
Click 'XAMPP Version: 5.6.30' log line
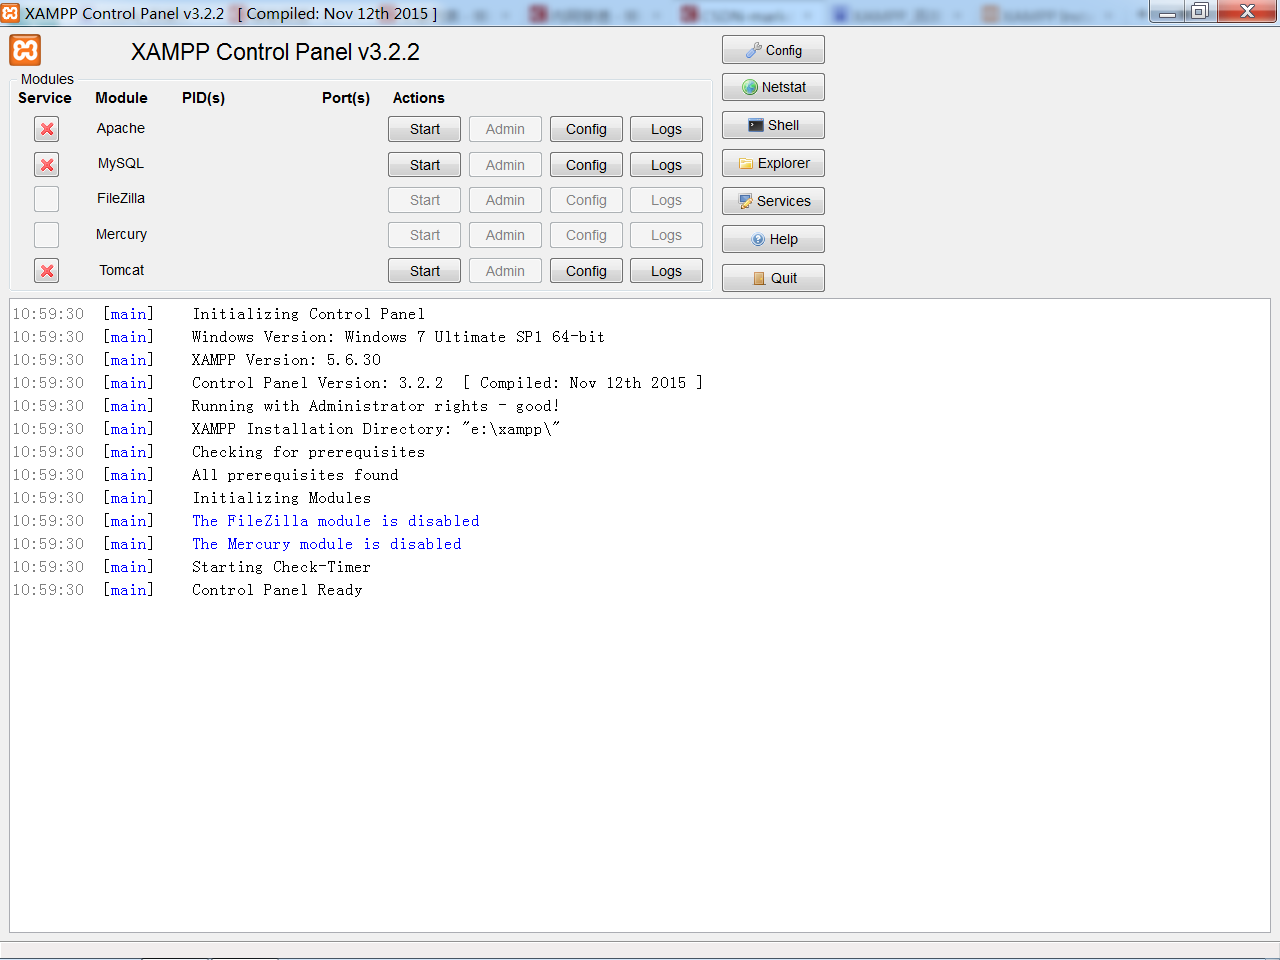click(x=286, y=360)
